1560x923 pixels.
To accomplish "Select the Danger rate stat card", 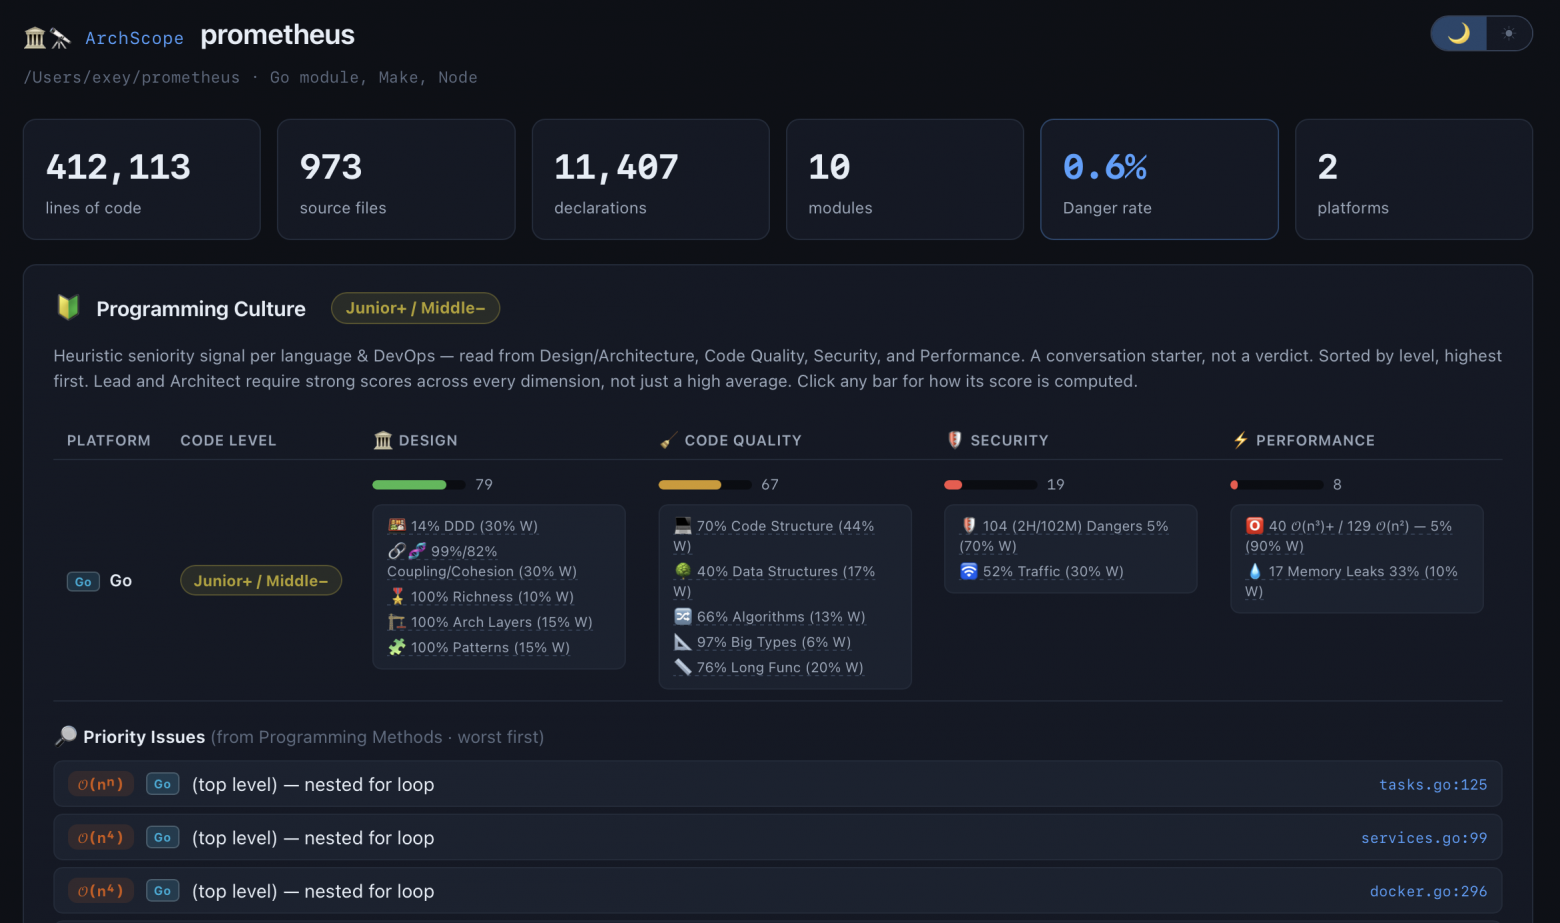I will pyautogui.click(x=1159, y=179).
